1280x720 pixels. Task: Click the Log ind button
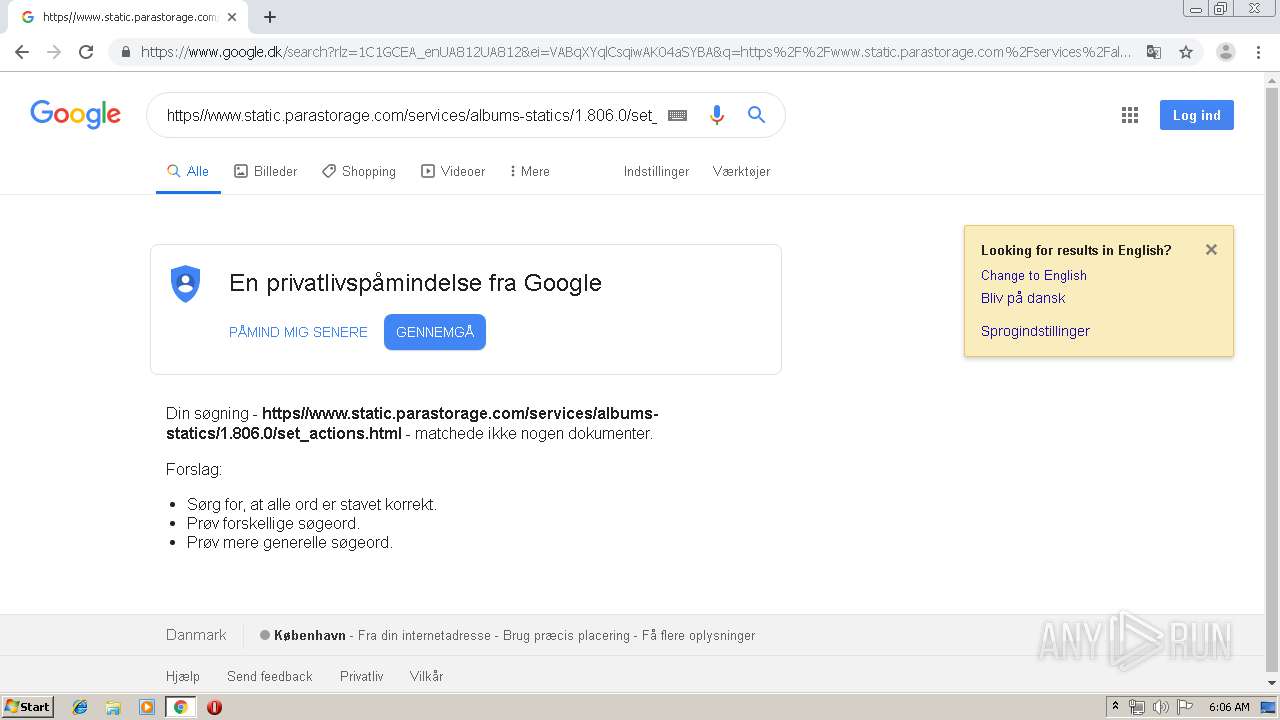[x=1197, y=115]
